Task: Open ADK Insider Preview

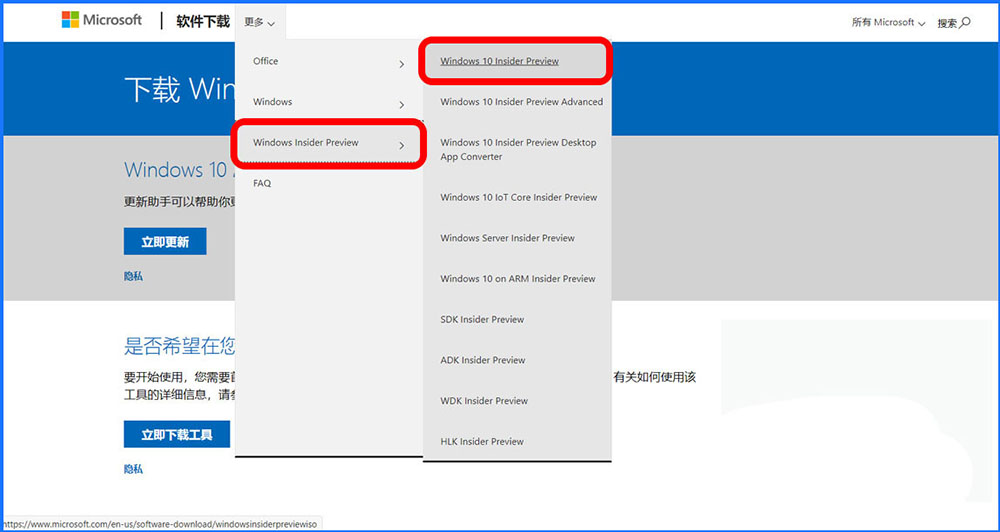Action: pos(483,360)
